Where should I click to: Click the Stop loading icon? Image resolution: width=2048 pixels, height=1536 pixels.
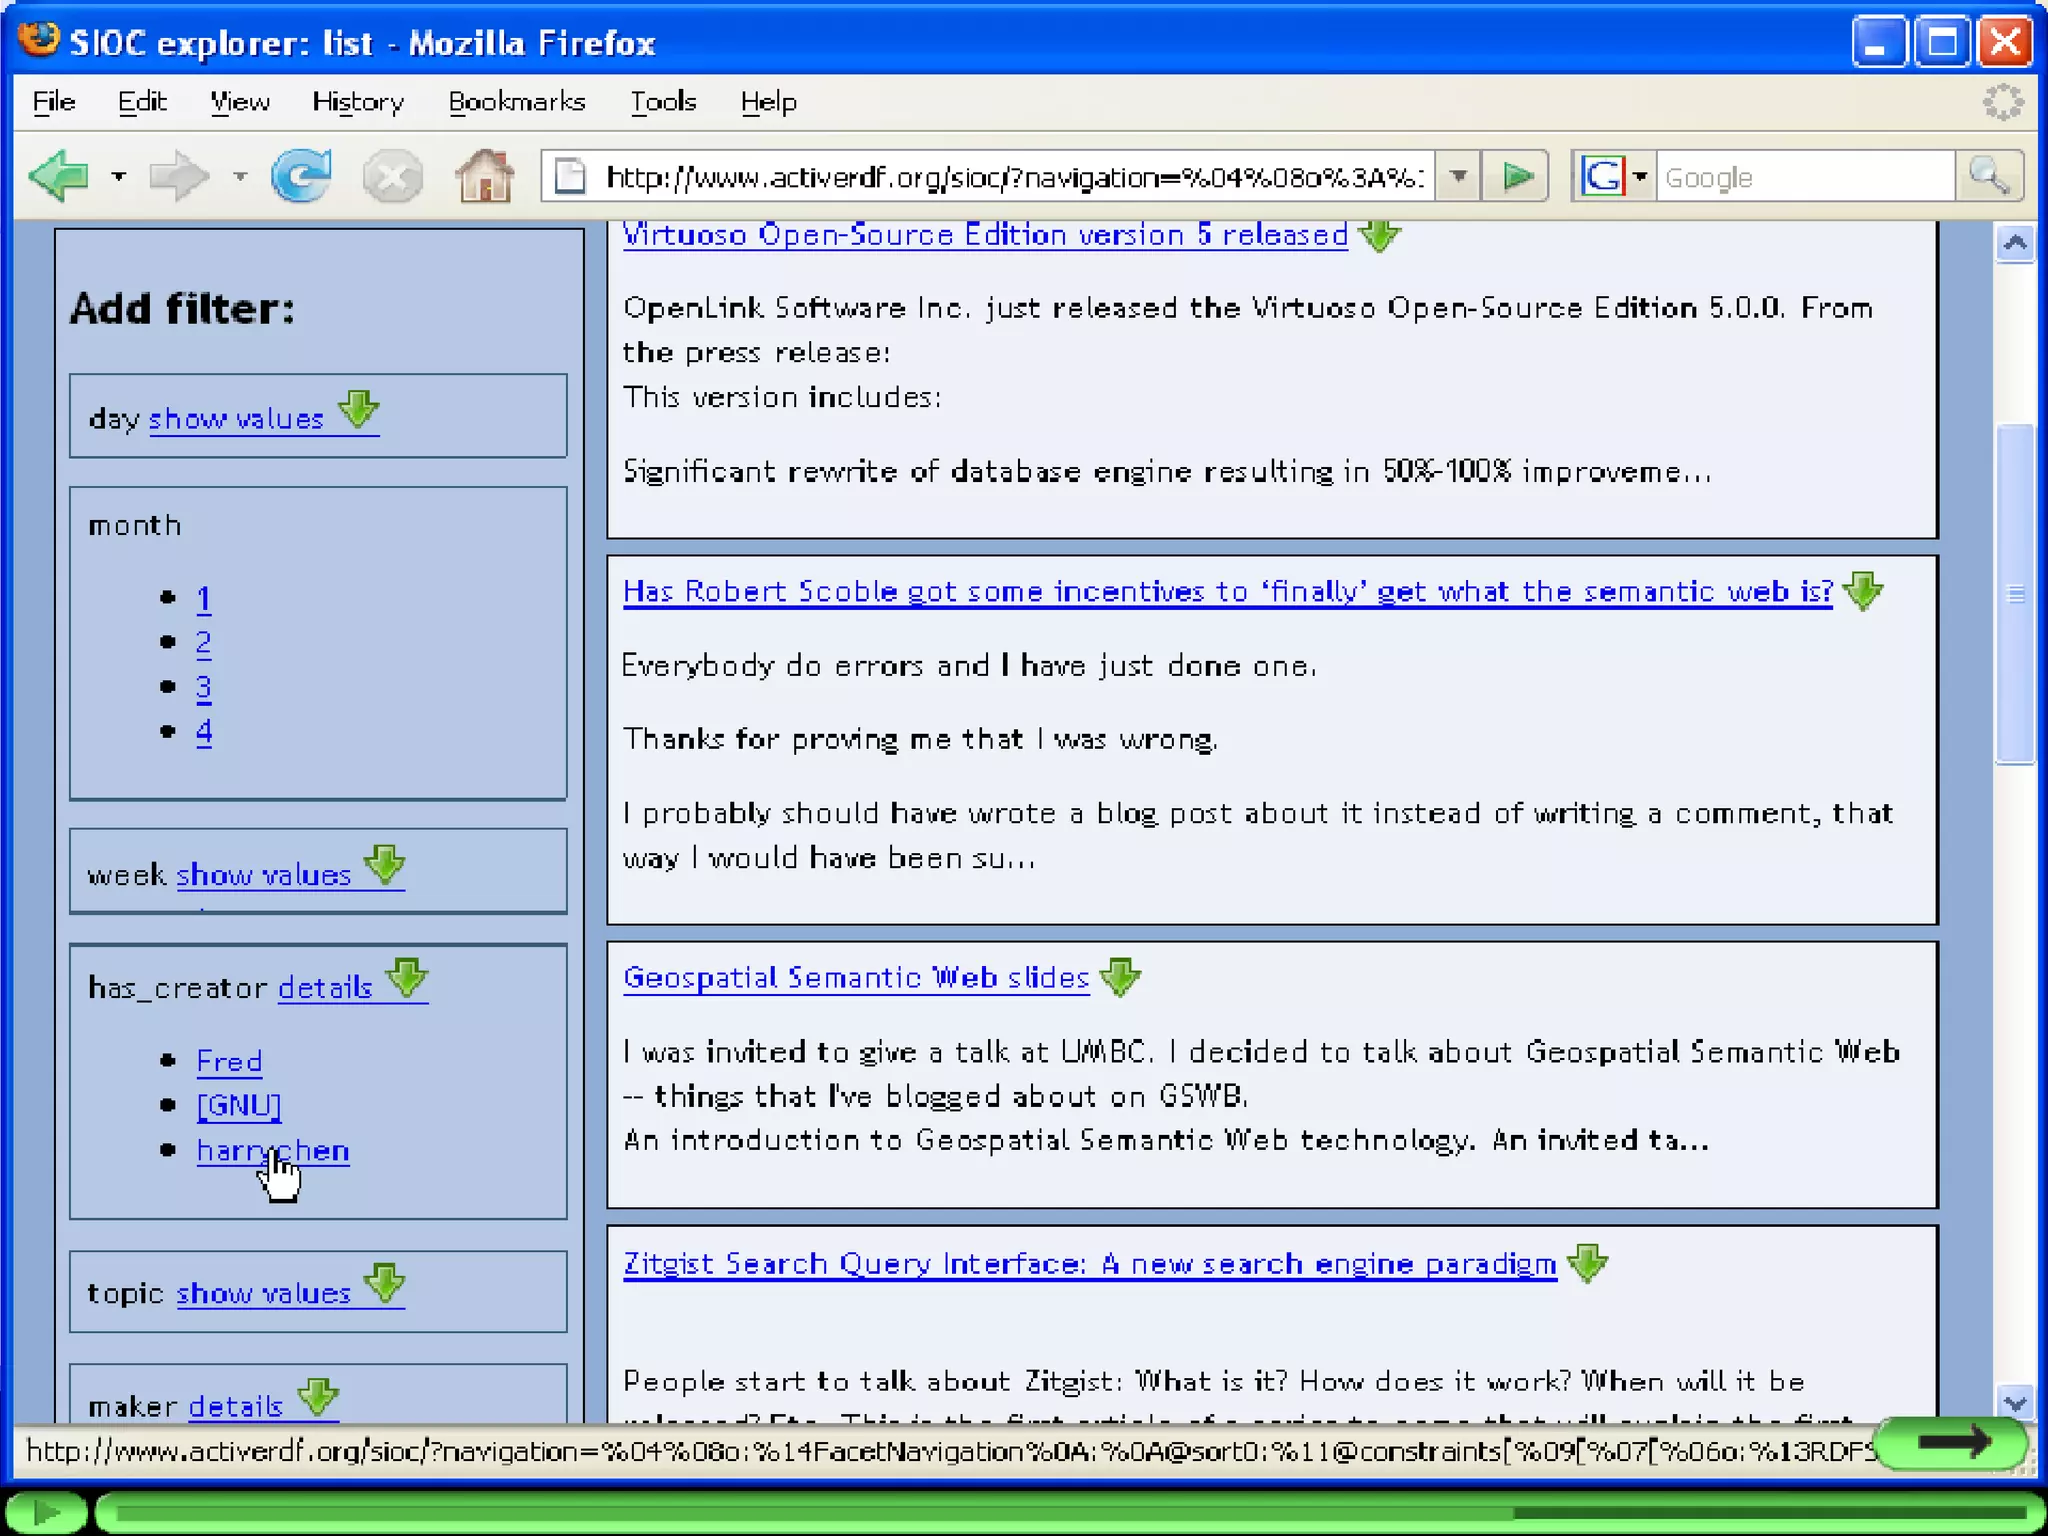[x=392, y=177]
